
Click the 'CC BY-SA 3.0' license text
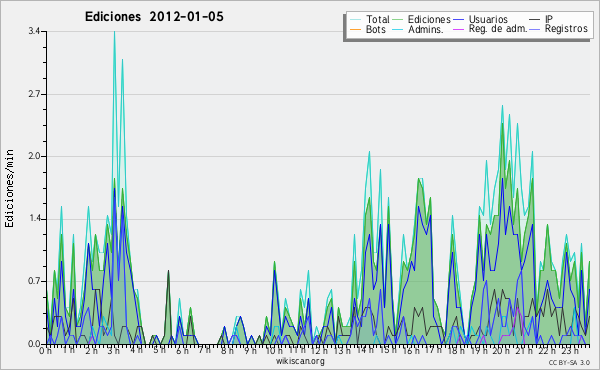point(569,363)
